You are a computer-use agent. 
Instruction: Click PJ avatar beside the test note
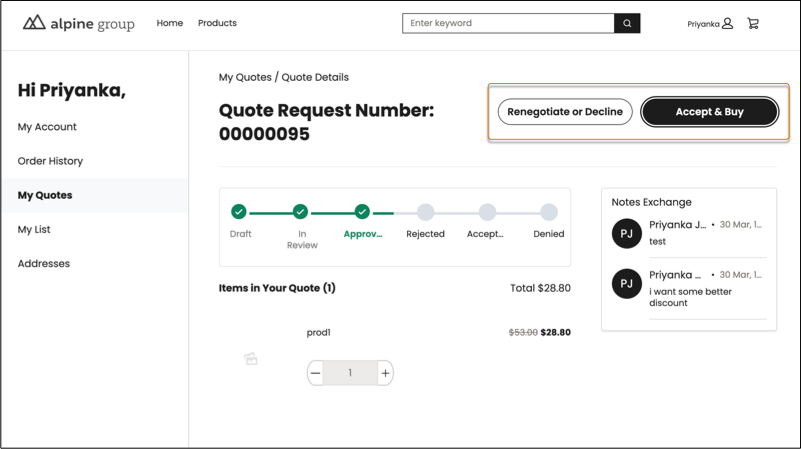click(x=627, y=233)
